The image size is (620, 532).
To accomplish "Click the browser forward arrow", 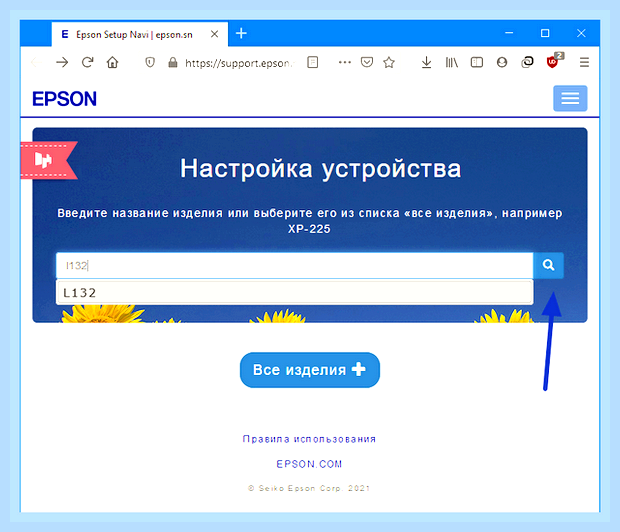I will tap(62, 62).
